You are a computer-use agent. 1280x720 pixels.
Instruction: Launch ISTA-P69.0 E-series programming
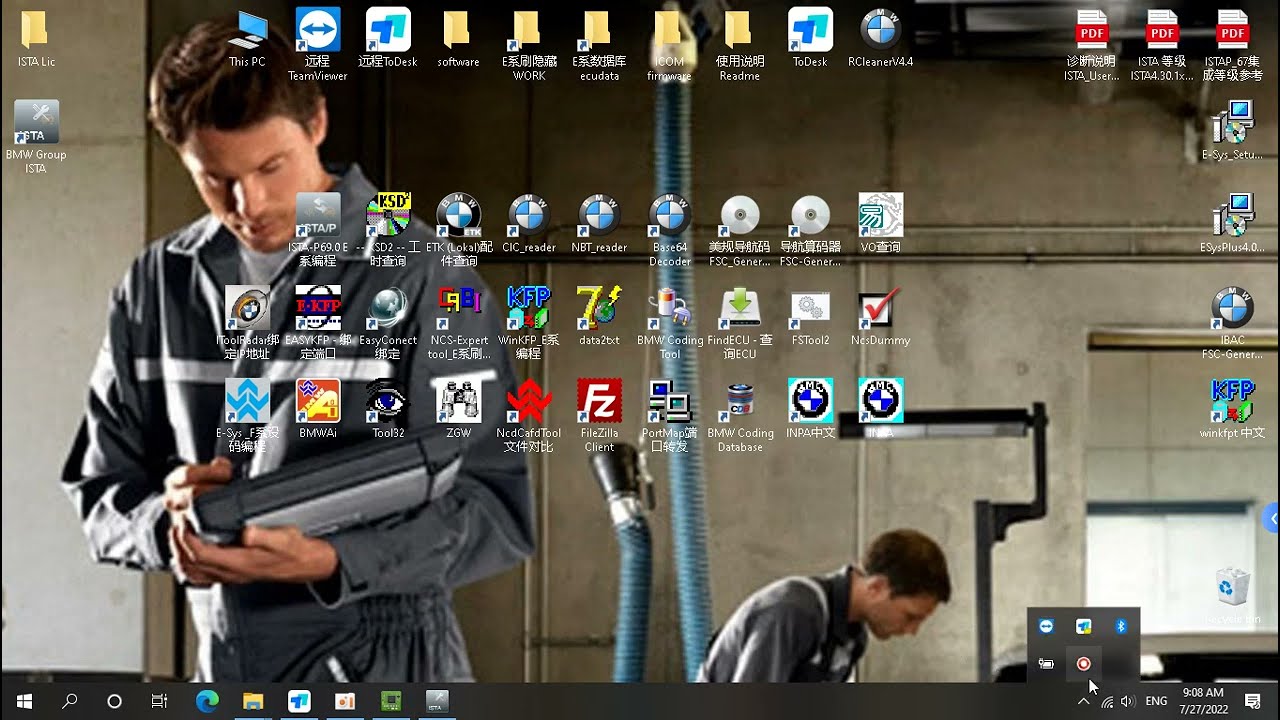pos(318,230)
